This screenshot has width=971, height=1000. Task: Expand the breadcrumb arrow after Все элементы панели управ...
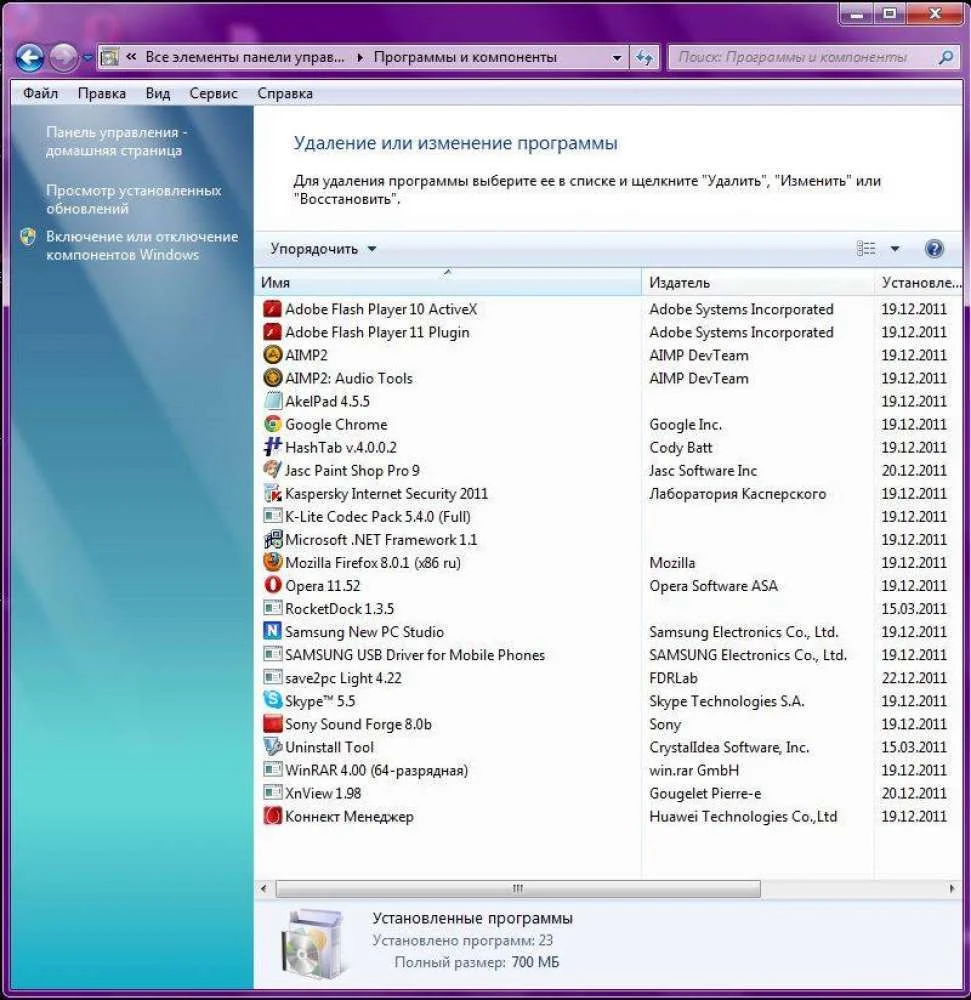tap(360, 57)
